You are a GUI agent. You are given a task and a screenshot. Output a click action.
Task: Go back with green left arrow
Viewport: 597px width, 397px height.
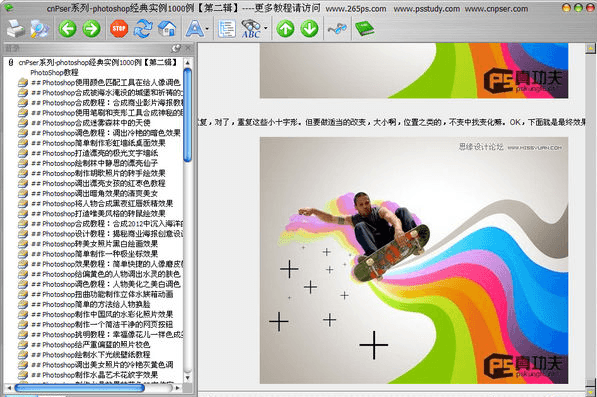point(67,29)
